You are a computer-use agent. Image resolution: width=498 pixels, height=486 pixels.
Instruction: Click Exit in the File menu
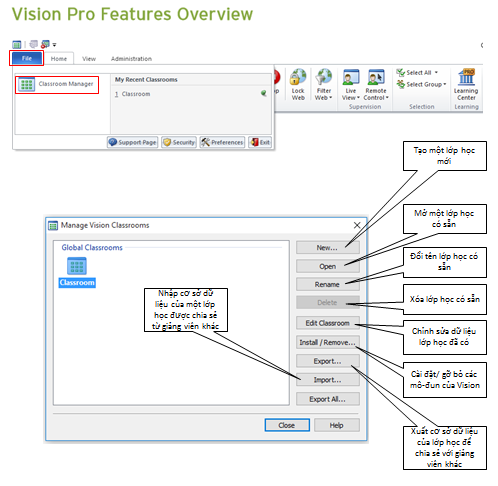pos(260,142)
